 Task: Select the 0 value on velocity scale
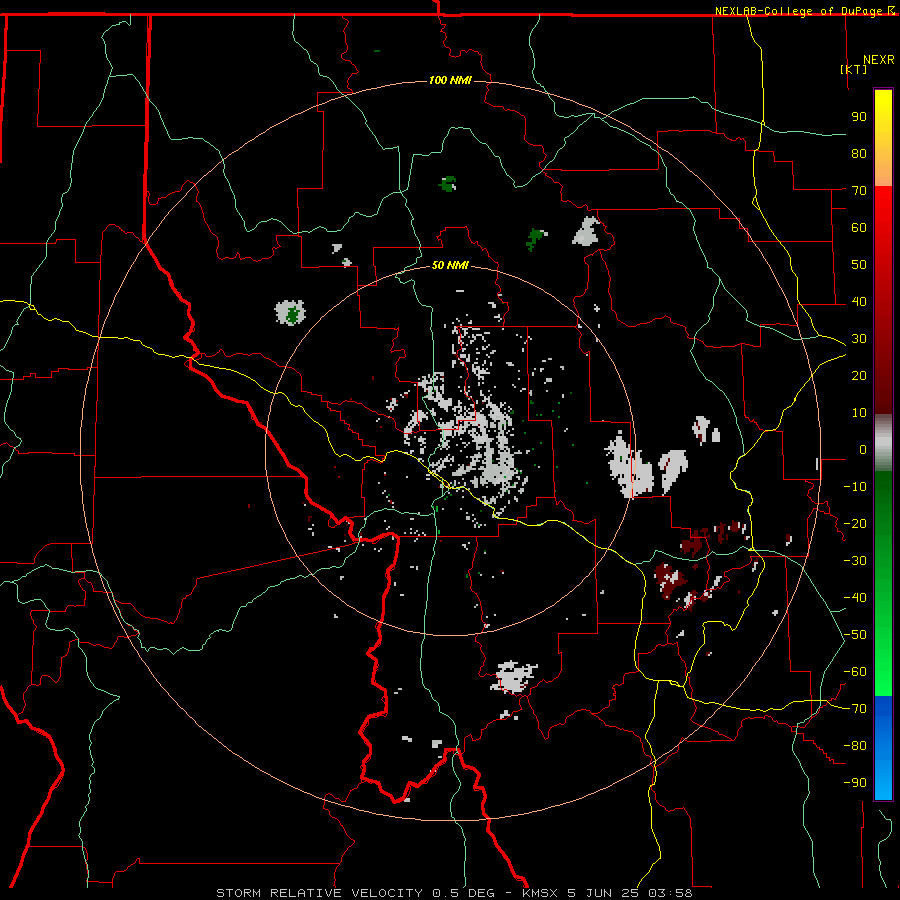(863, 450)
